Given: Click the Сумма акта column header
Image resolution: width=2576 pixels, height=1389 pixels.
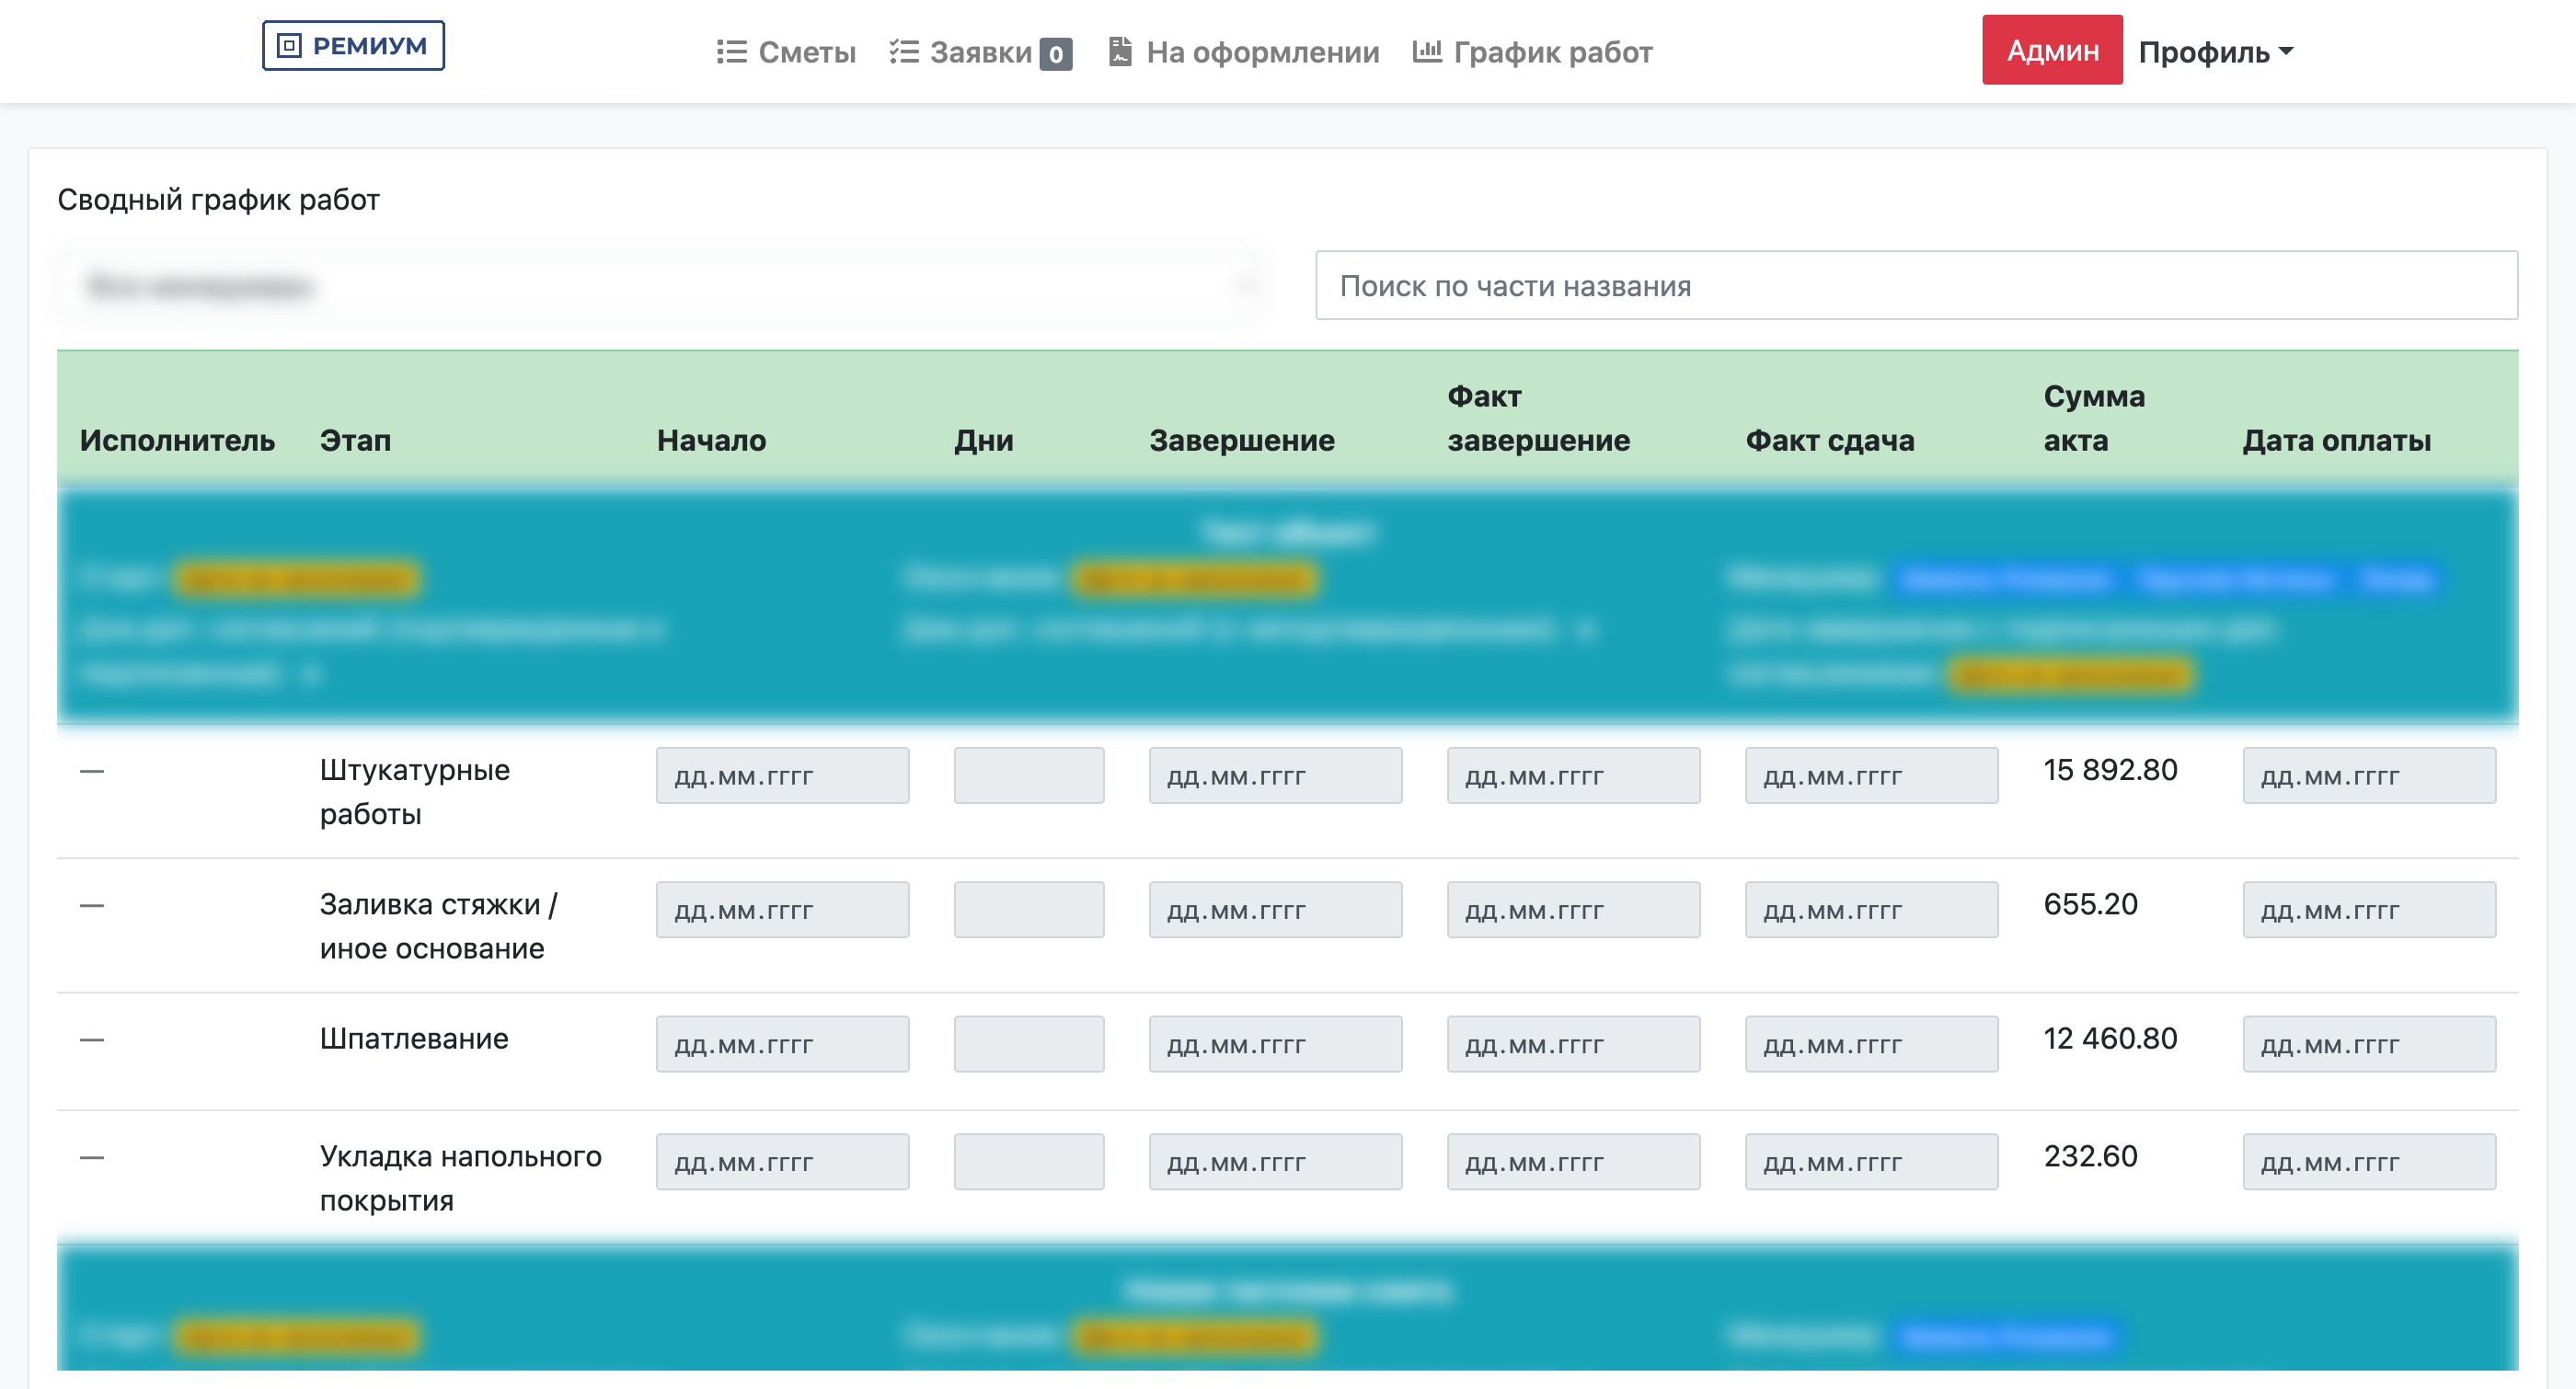Looking at the screenshot, I should (x=2094, y=418).
